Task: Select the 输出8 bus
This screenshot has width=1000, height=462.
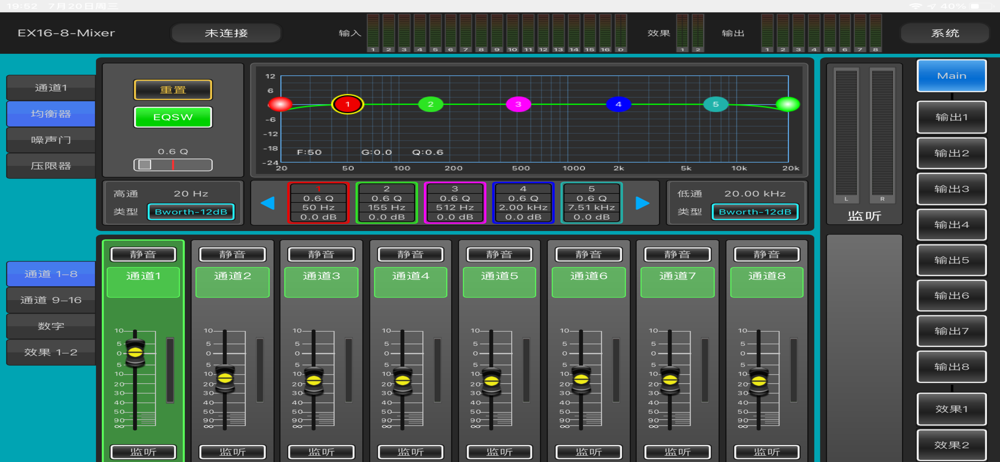Action: point(952,367)
